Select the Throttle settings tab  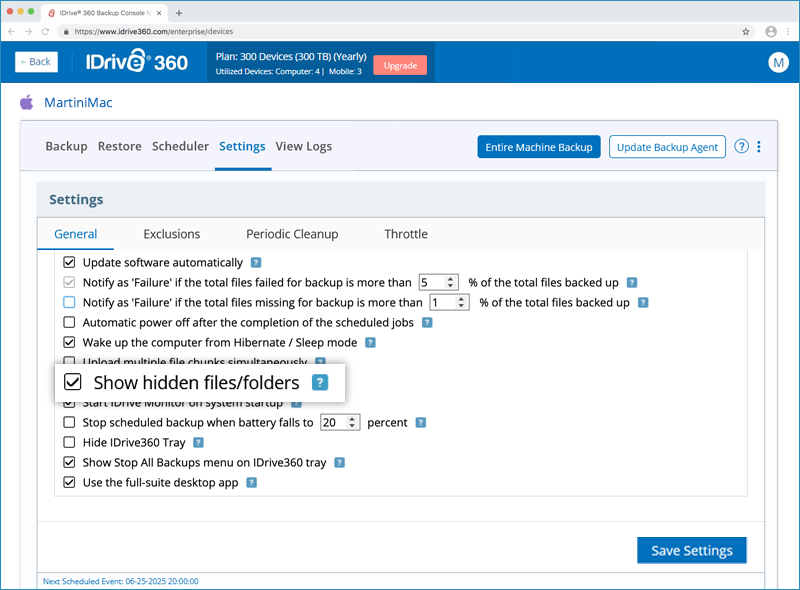pos(406,234)
